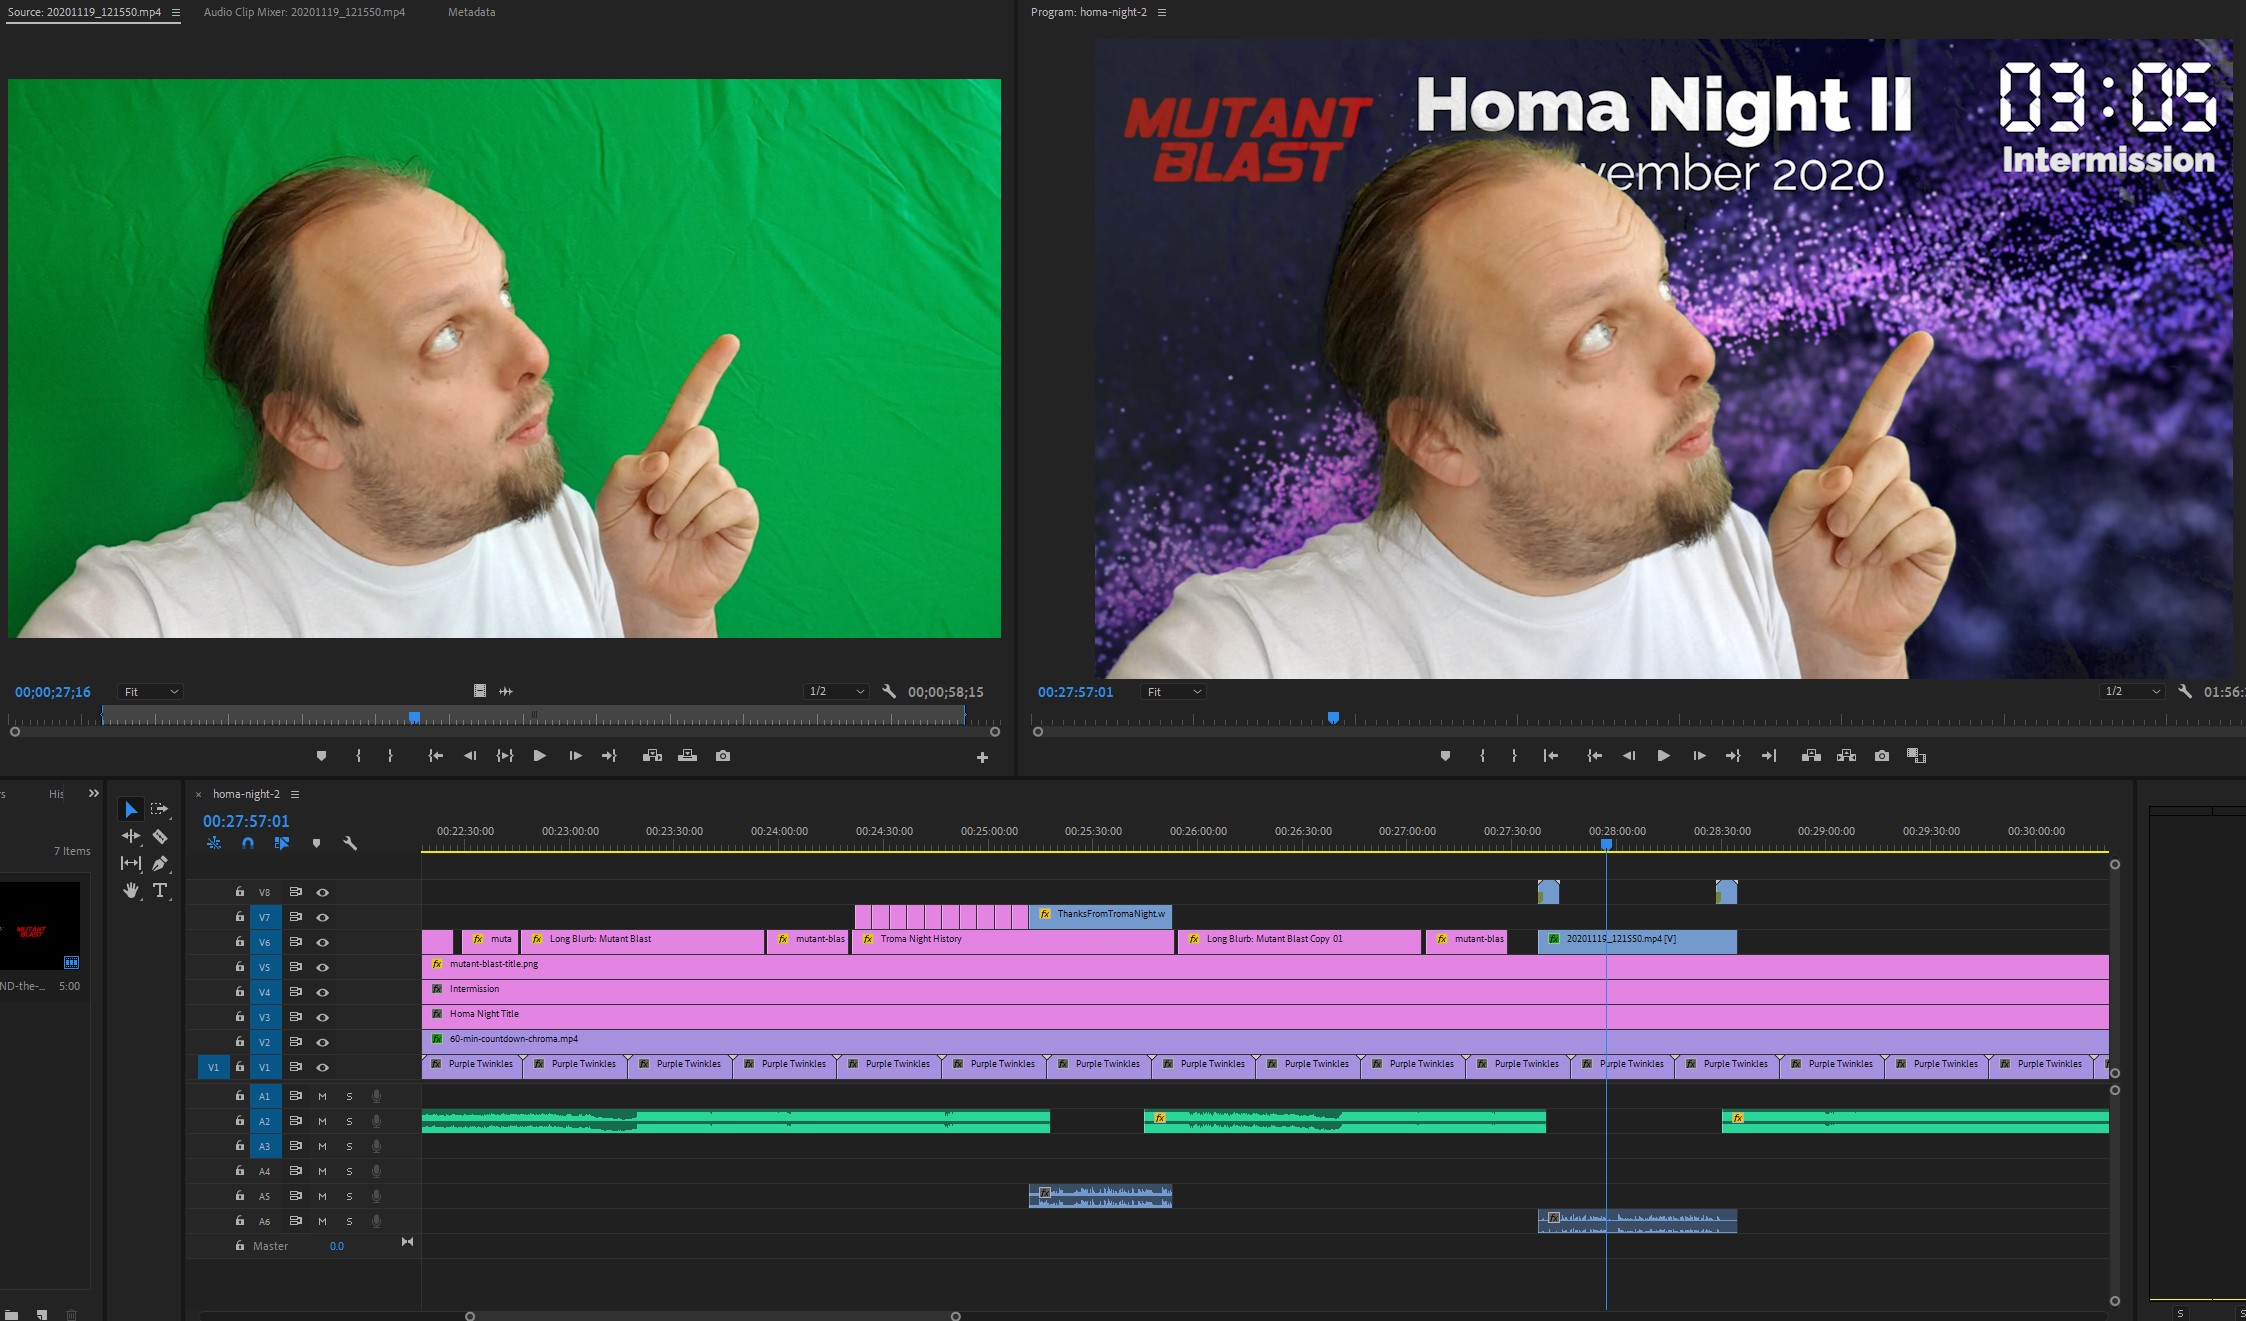Mute audio track A2
This screenshot has height=1321, width=2246.
[322, 1121]
